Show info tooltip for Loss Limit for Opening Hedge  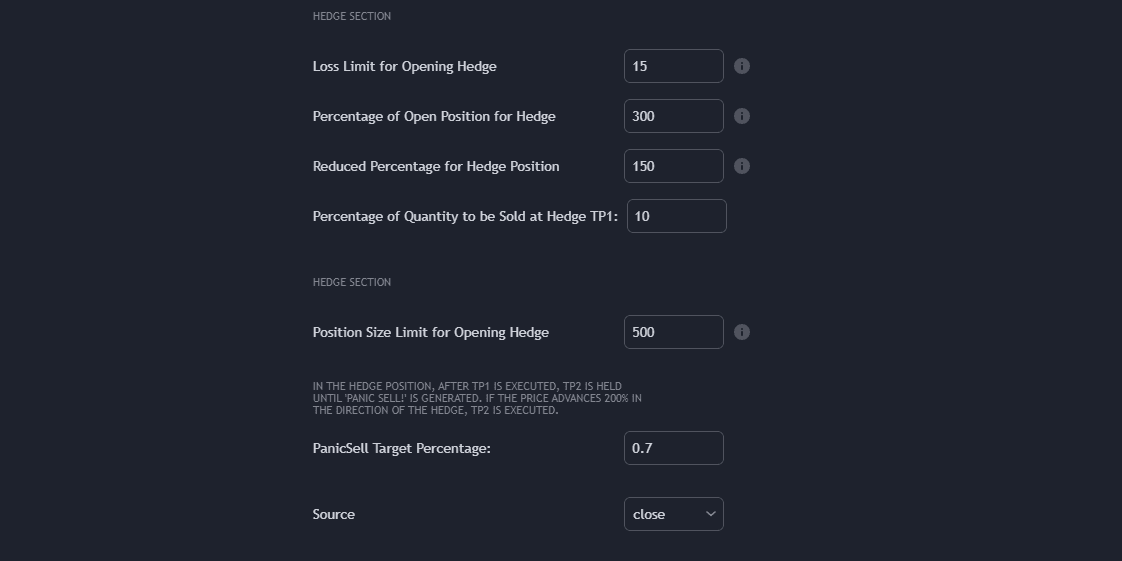click(x=742, y=66)
